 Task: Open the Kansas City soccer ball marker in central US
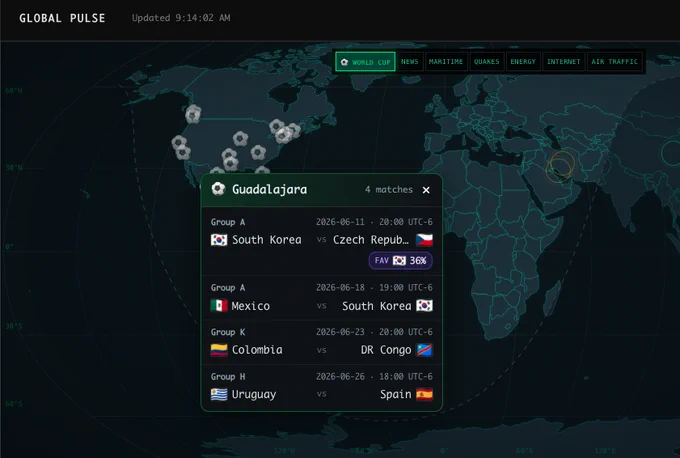tap(240, 139)
